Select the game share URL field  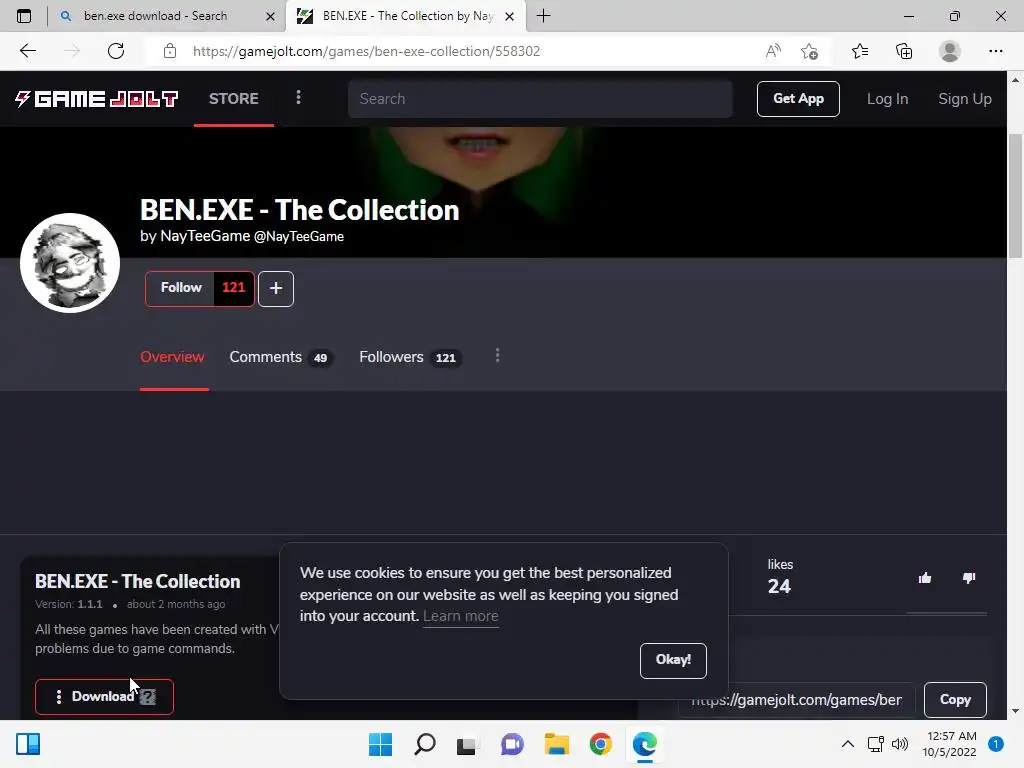(x=796, y=700)
